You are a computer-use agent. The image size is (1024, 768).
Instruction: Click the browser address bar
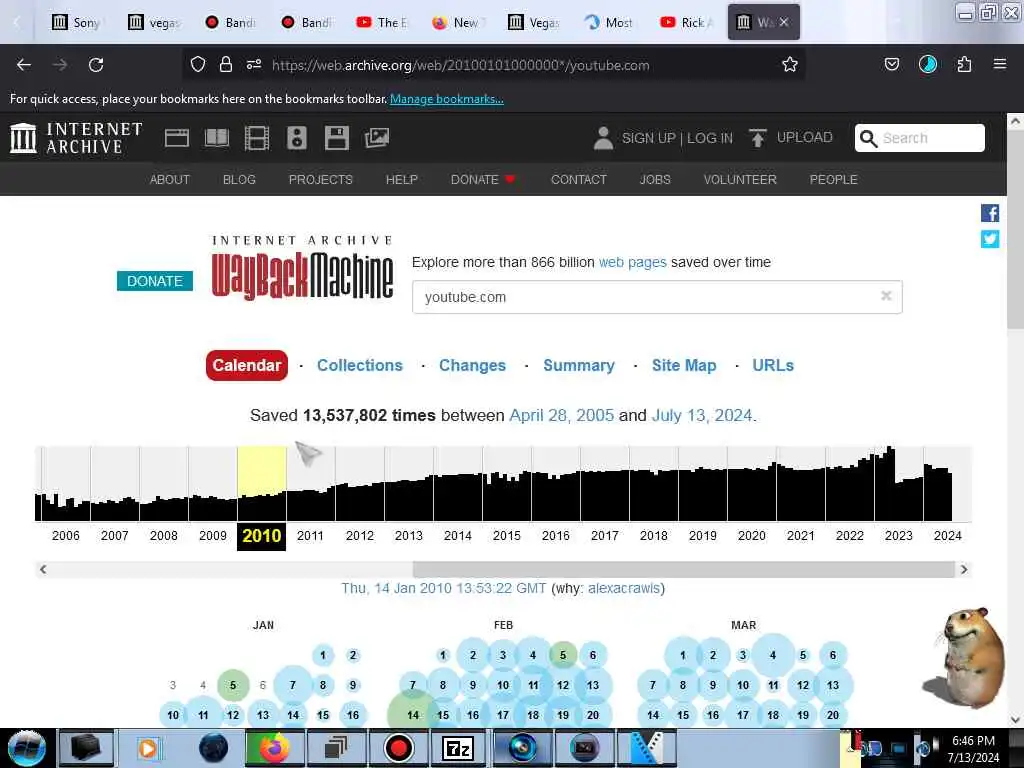[493, 65]
